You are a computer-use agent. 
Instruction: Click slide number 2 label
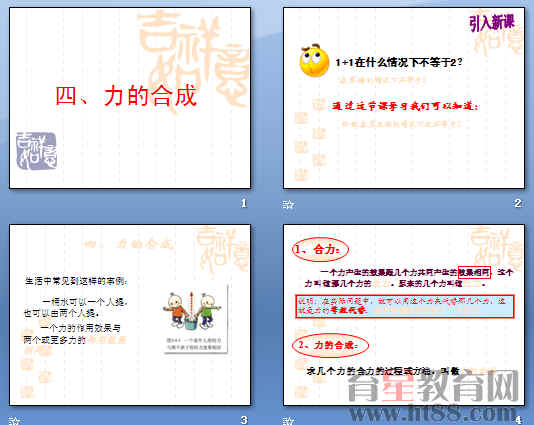(x=518, y=204)
